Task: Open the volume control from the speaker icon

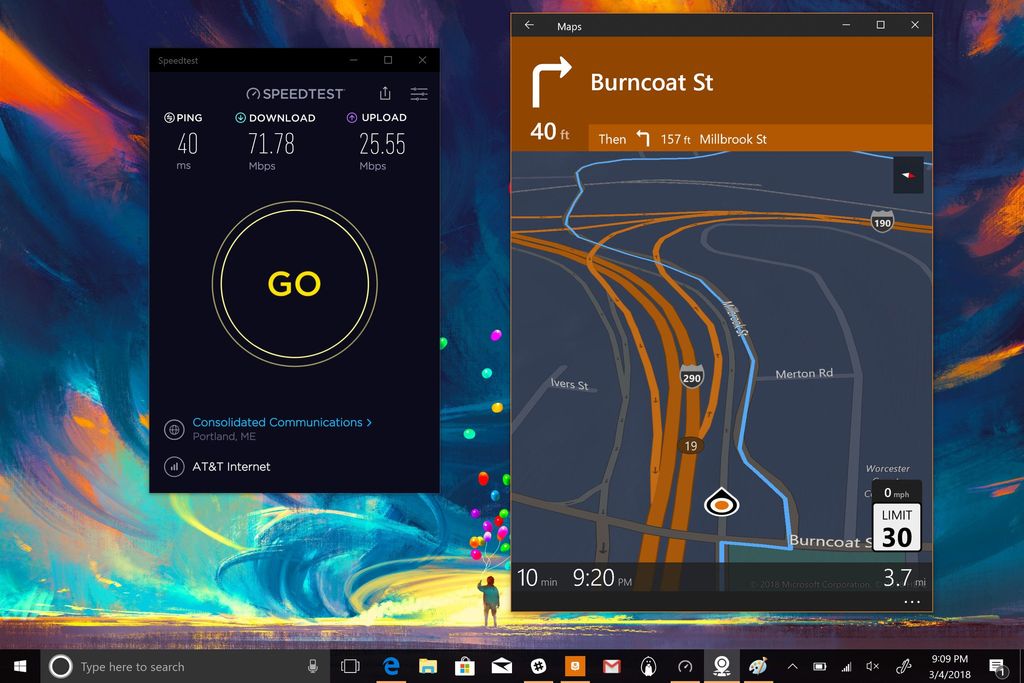Action: coord(871,666)
